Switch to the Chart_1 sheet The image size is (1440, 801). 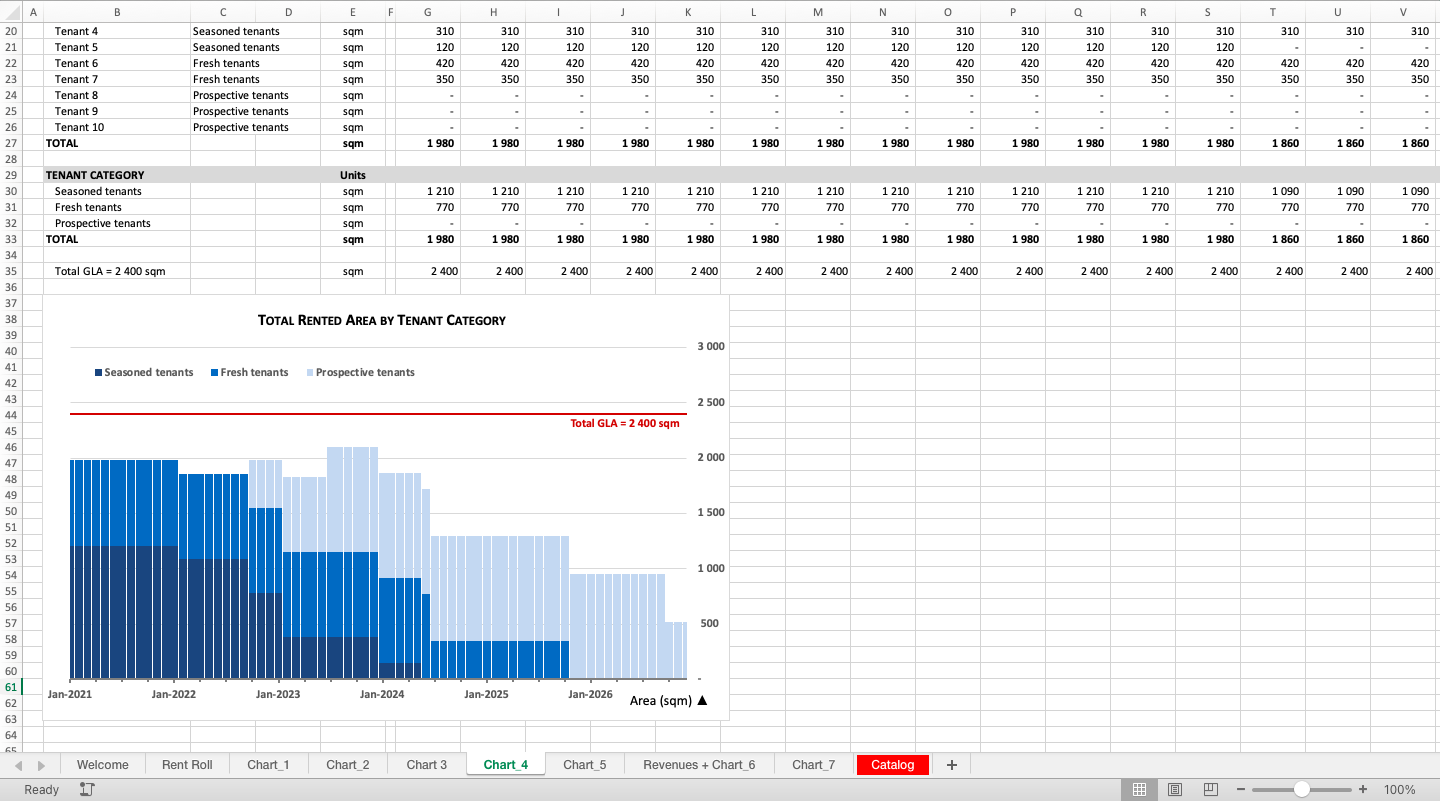coord(268,764)
